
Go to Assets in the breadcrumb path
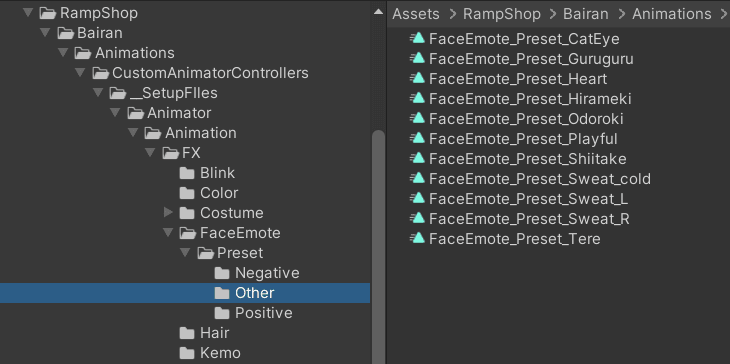click(416, 14)
